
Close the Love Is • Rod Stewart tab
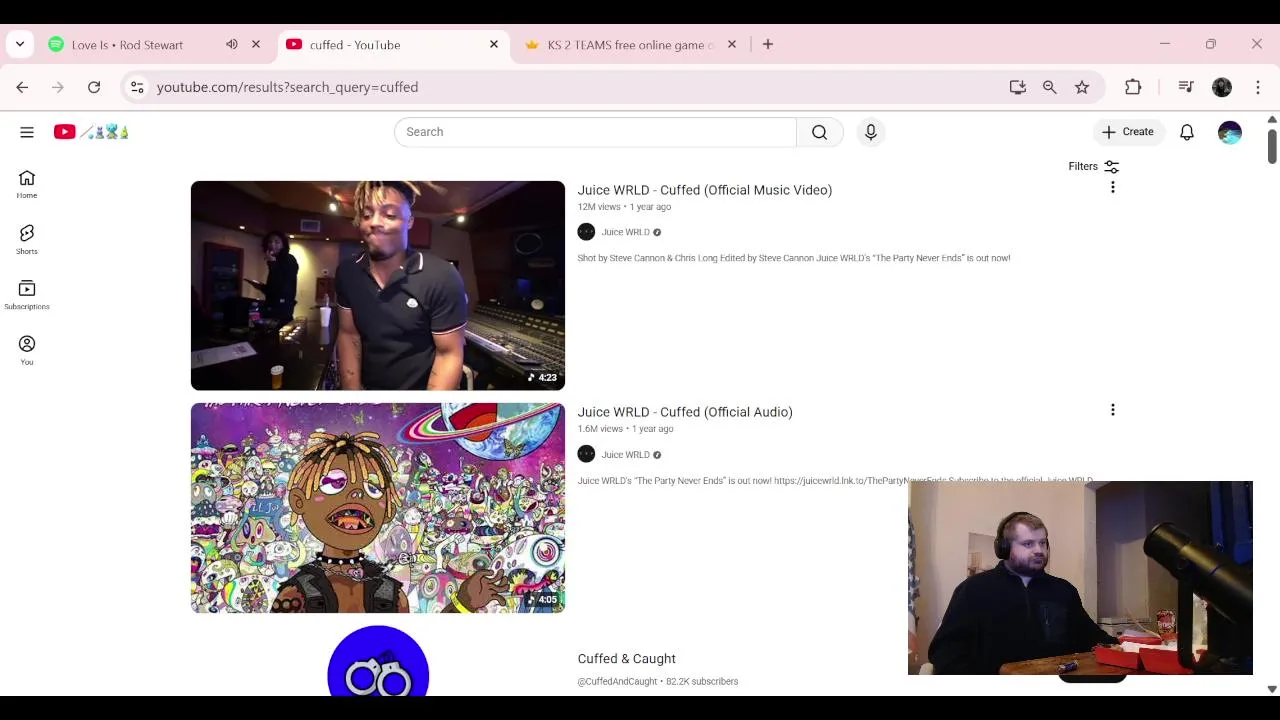click(x=256, y=44)
